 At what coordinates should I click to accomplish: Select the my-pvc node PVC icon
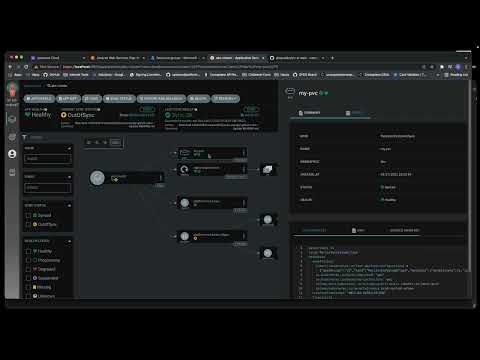184,153
